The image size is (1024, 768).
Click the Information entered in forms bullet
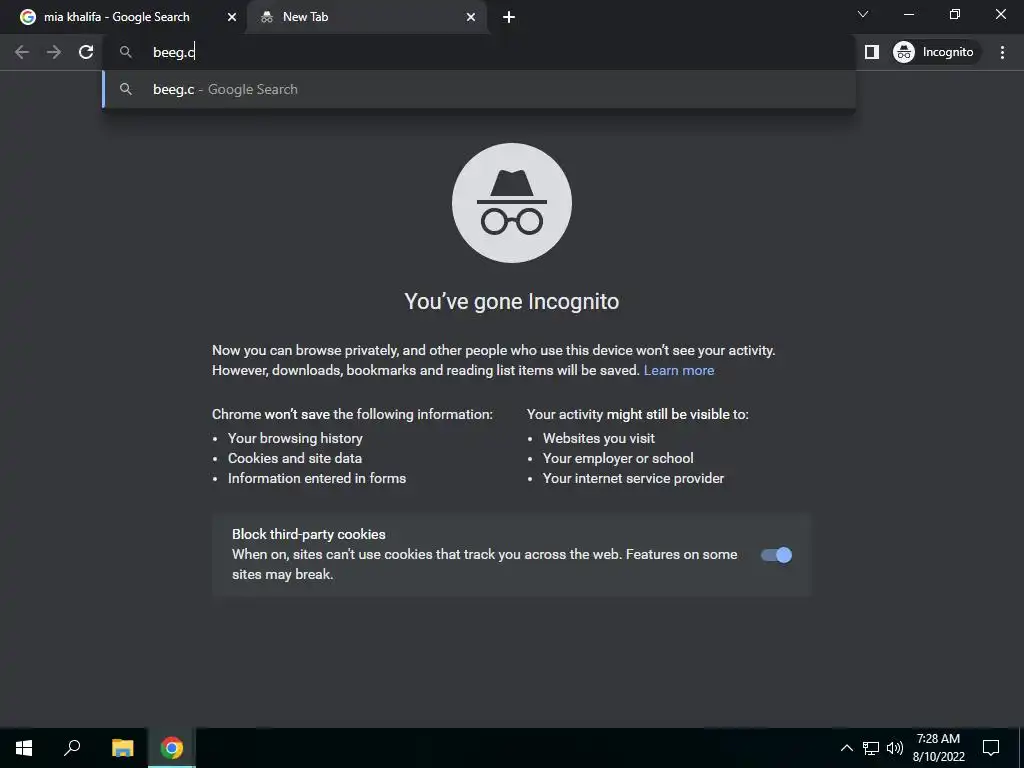point(317,479)
